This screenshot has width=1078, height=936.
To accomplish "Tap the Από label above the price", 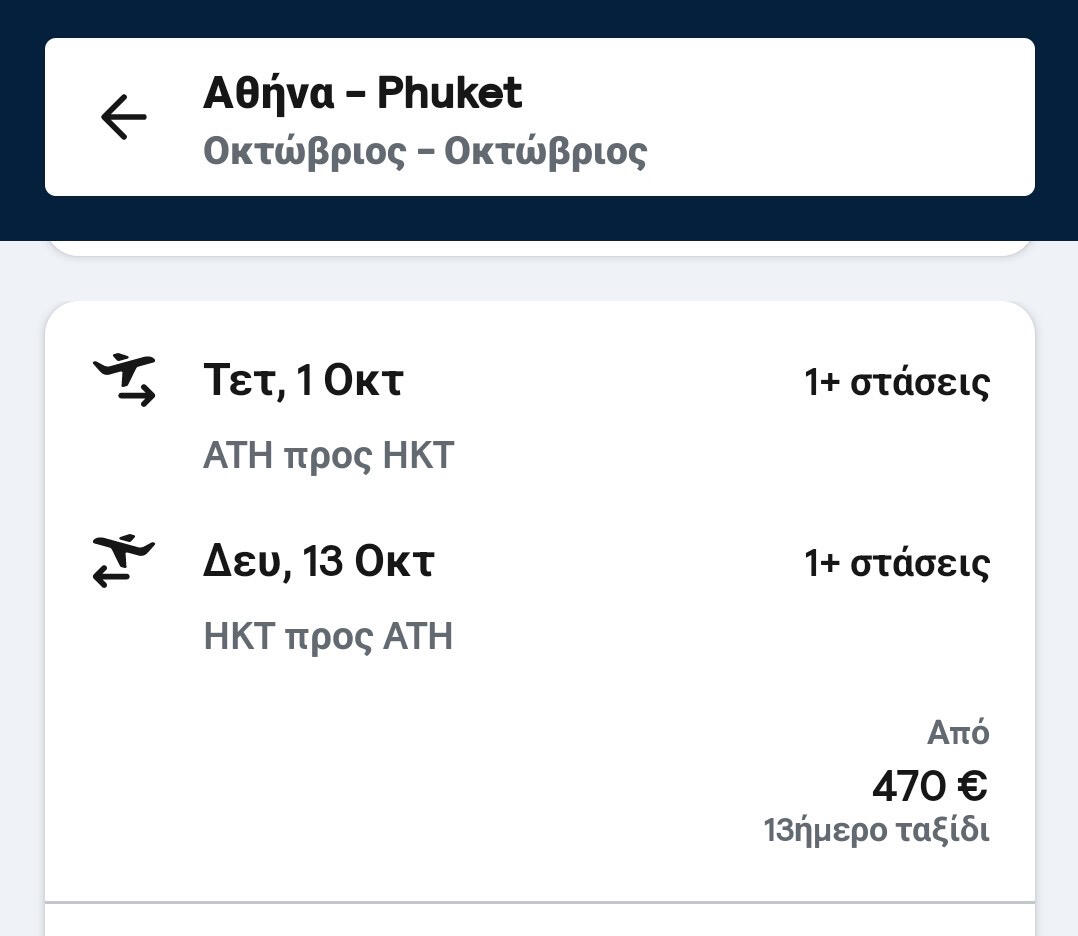I will [957, 733].
